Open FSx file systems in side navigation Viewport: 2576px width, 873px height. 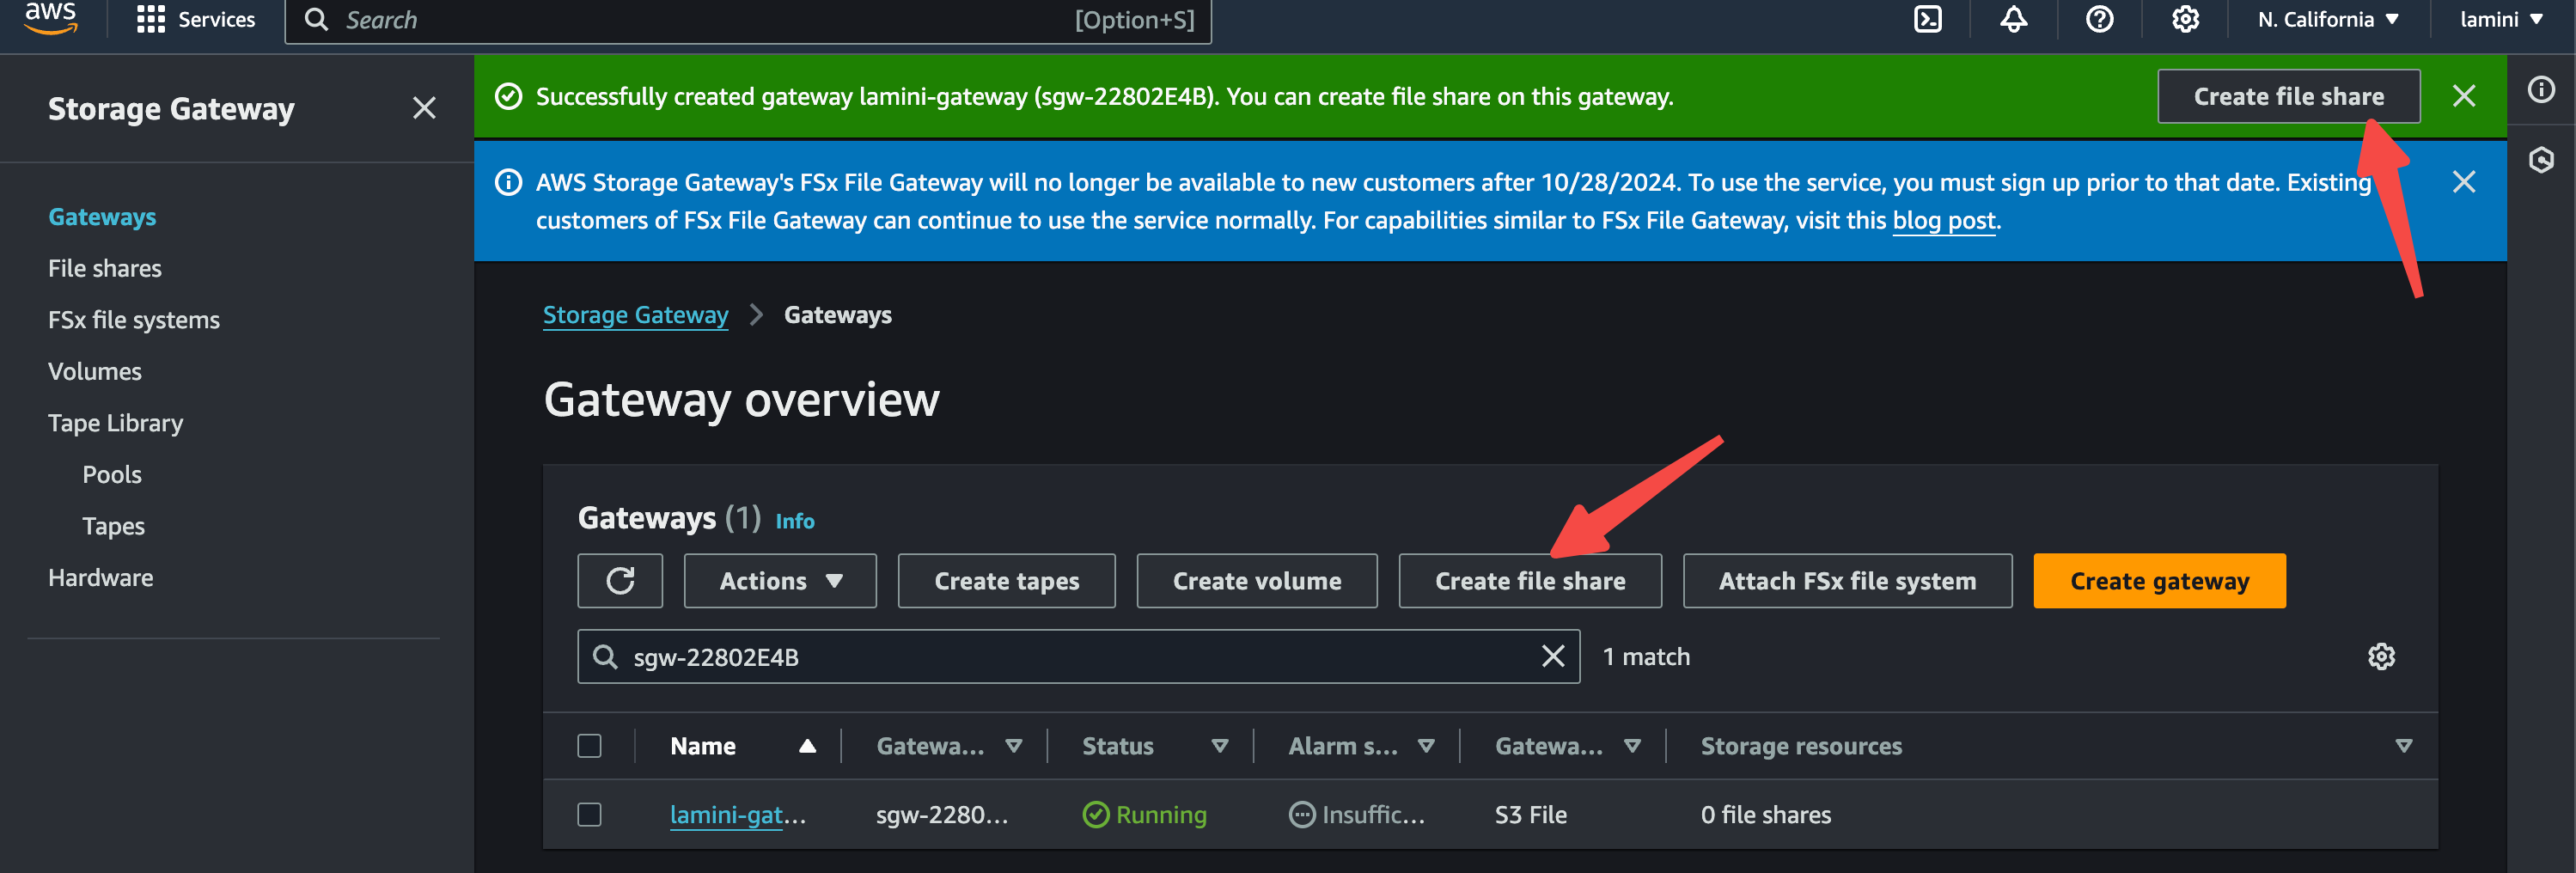(134, 320)
